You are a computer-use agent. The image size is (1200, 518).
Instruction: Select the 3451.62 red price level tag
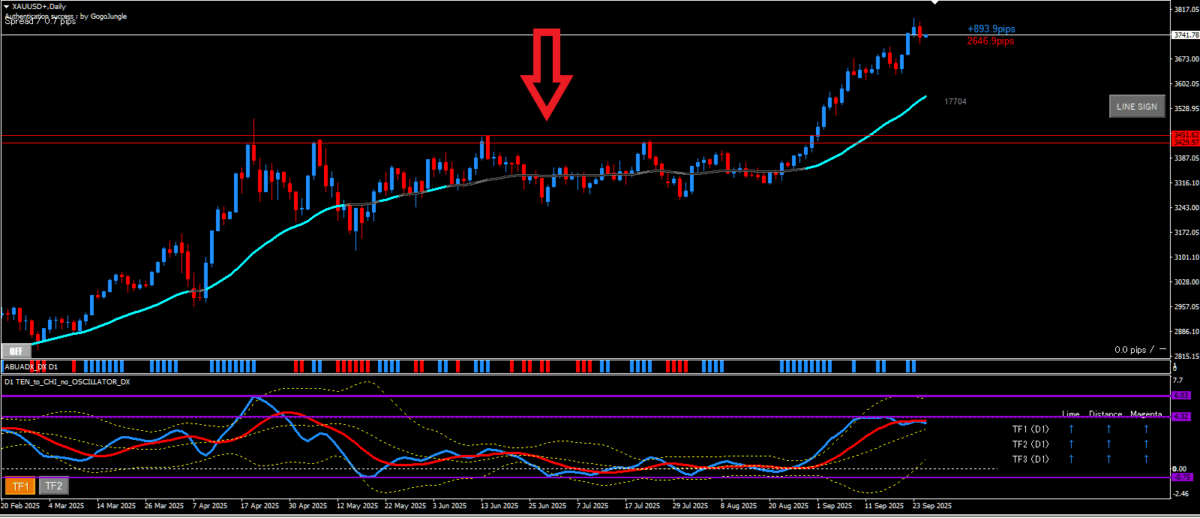1184,134
